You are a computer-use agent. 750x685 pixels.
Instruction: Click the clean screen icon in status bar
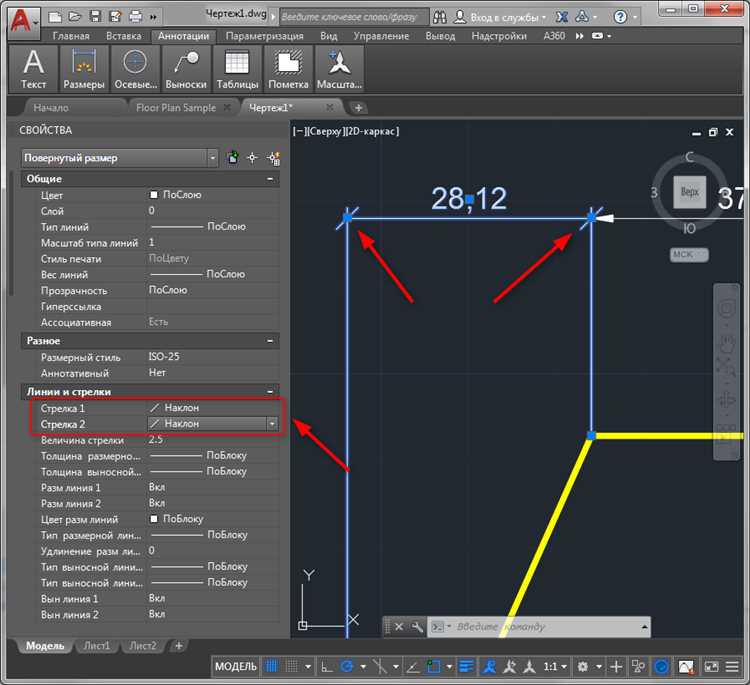[x=711, y=666]
